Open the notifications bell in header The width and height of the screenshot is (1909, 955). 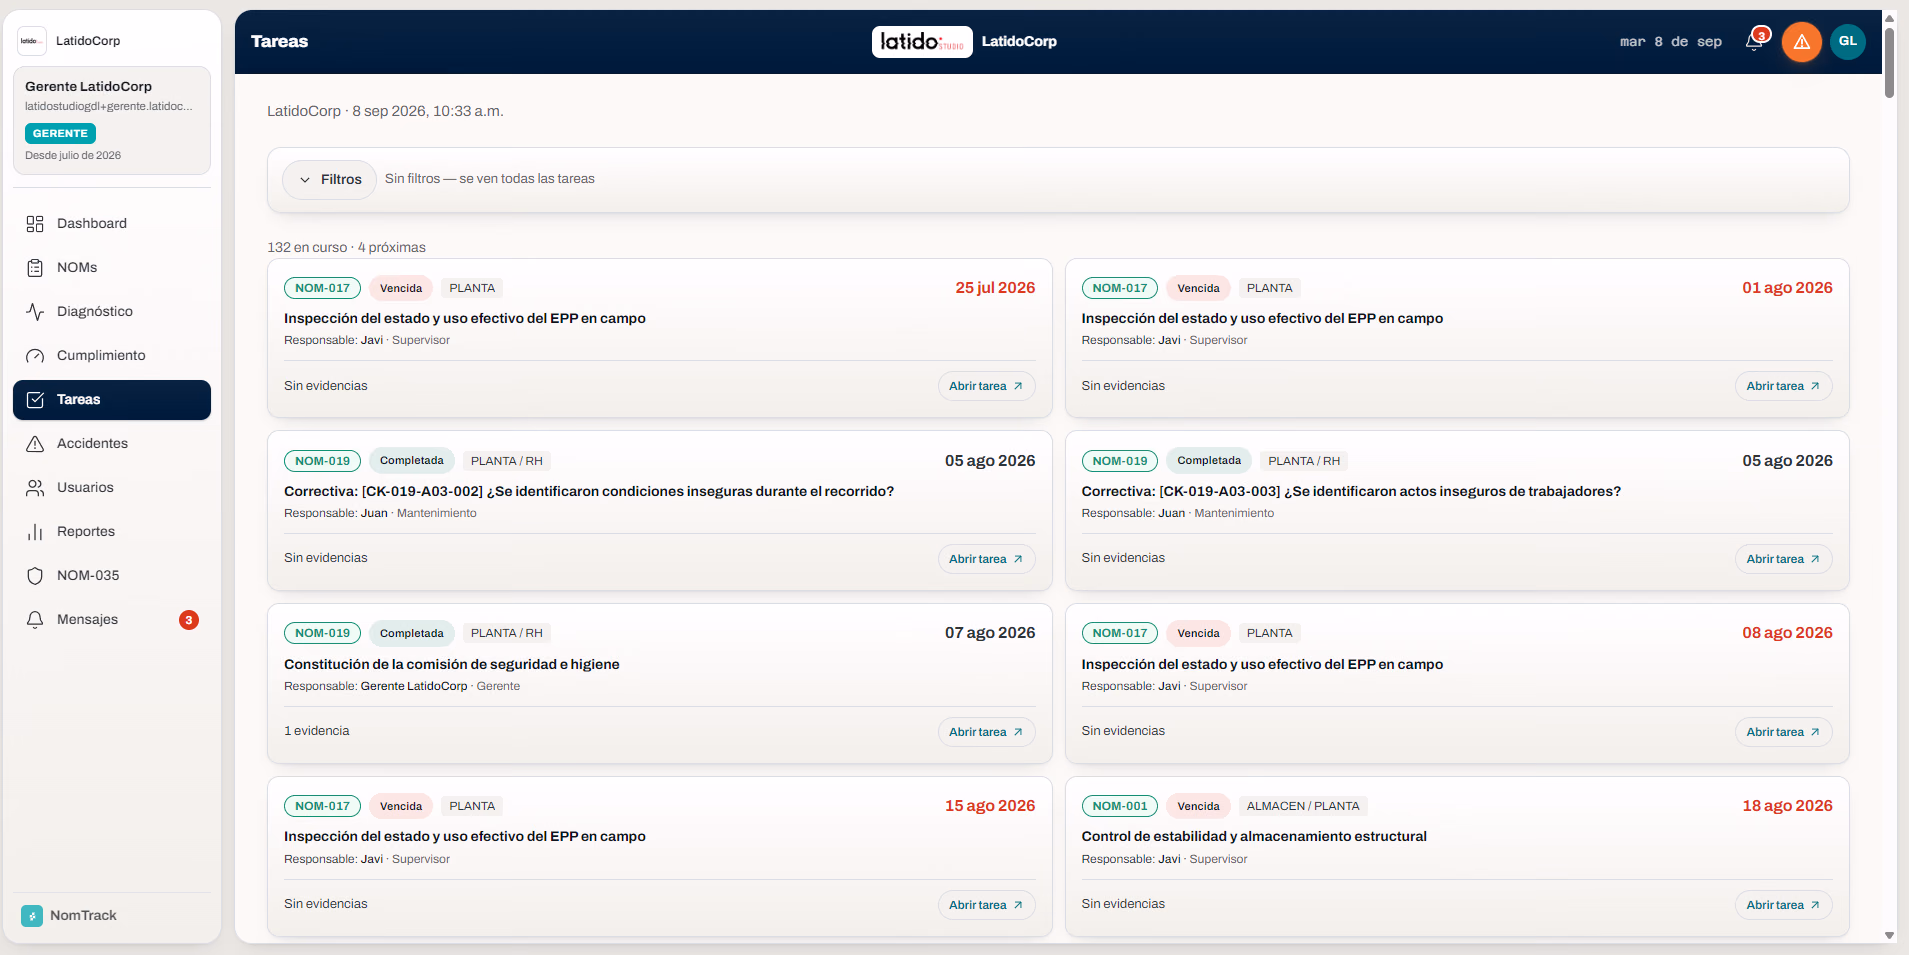pos(1755,41)
